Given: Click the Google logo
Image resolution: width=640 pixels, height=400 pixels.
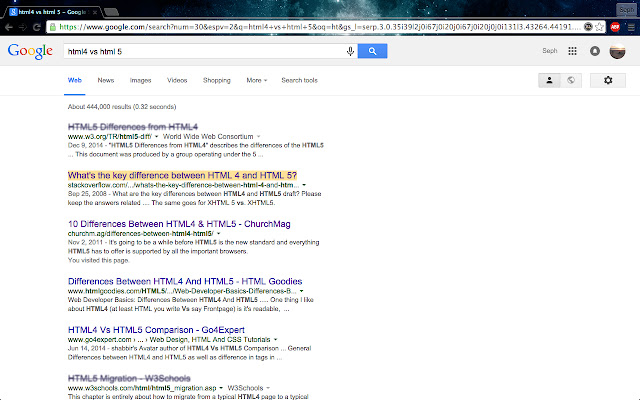Looking at the screenshot, I should tap(30, 51).
